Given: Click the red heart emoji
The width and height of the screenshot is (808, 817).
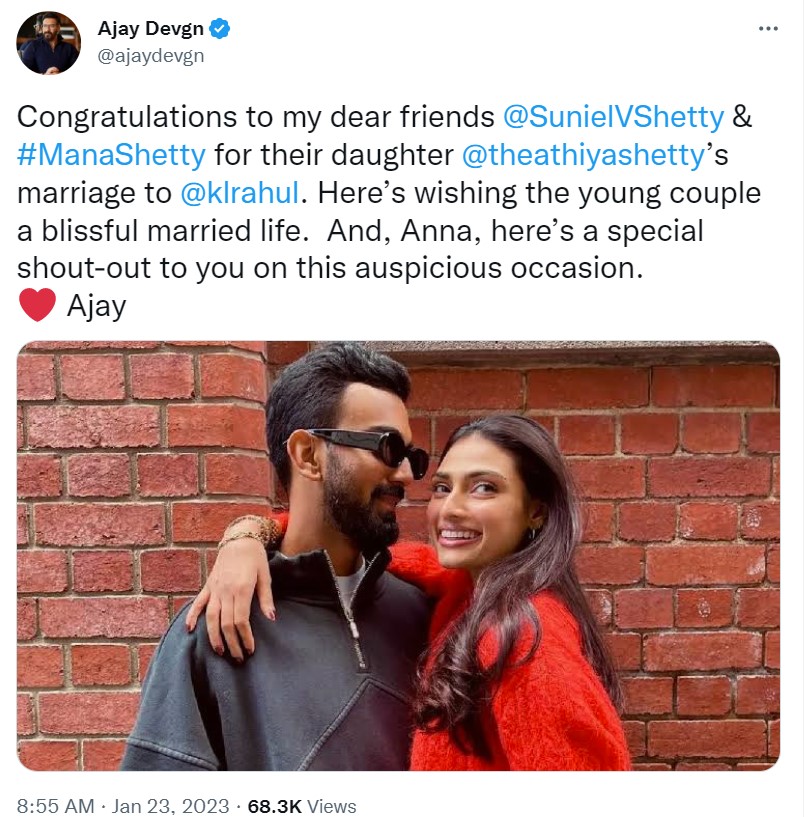Looking at the screenshot, I should (x=37, y=305).
